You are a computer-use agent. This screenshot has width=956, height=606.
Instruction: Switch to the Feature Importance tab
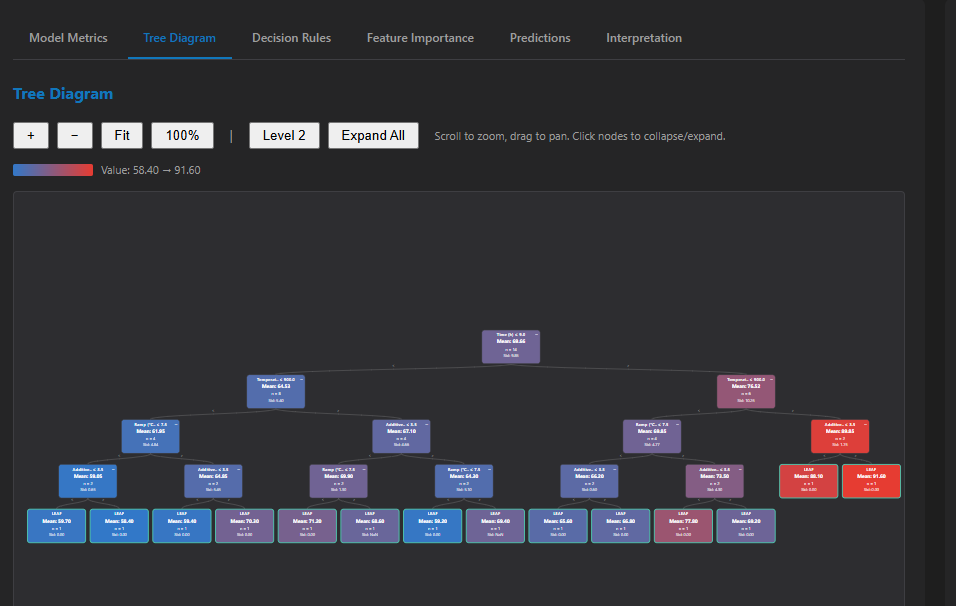pos(420,38)
